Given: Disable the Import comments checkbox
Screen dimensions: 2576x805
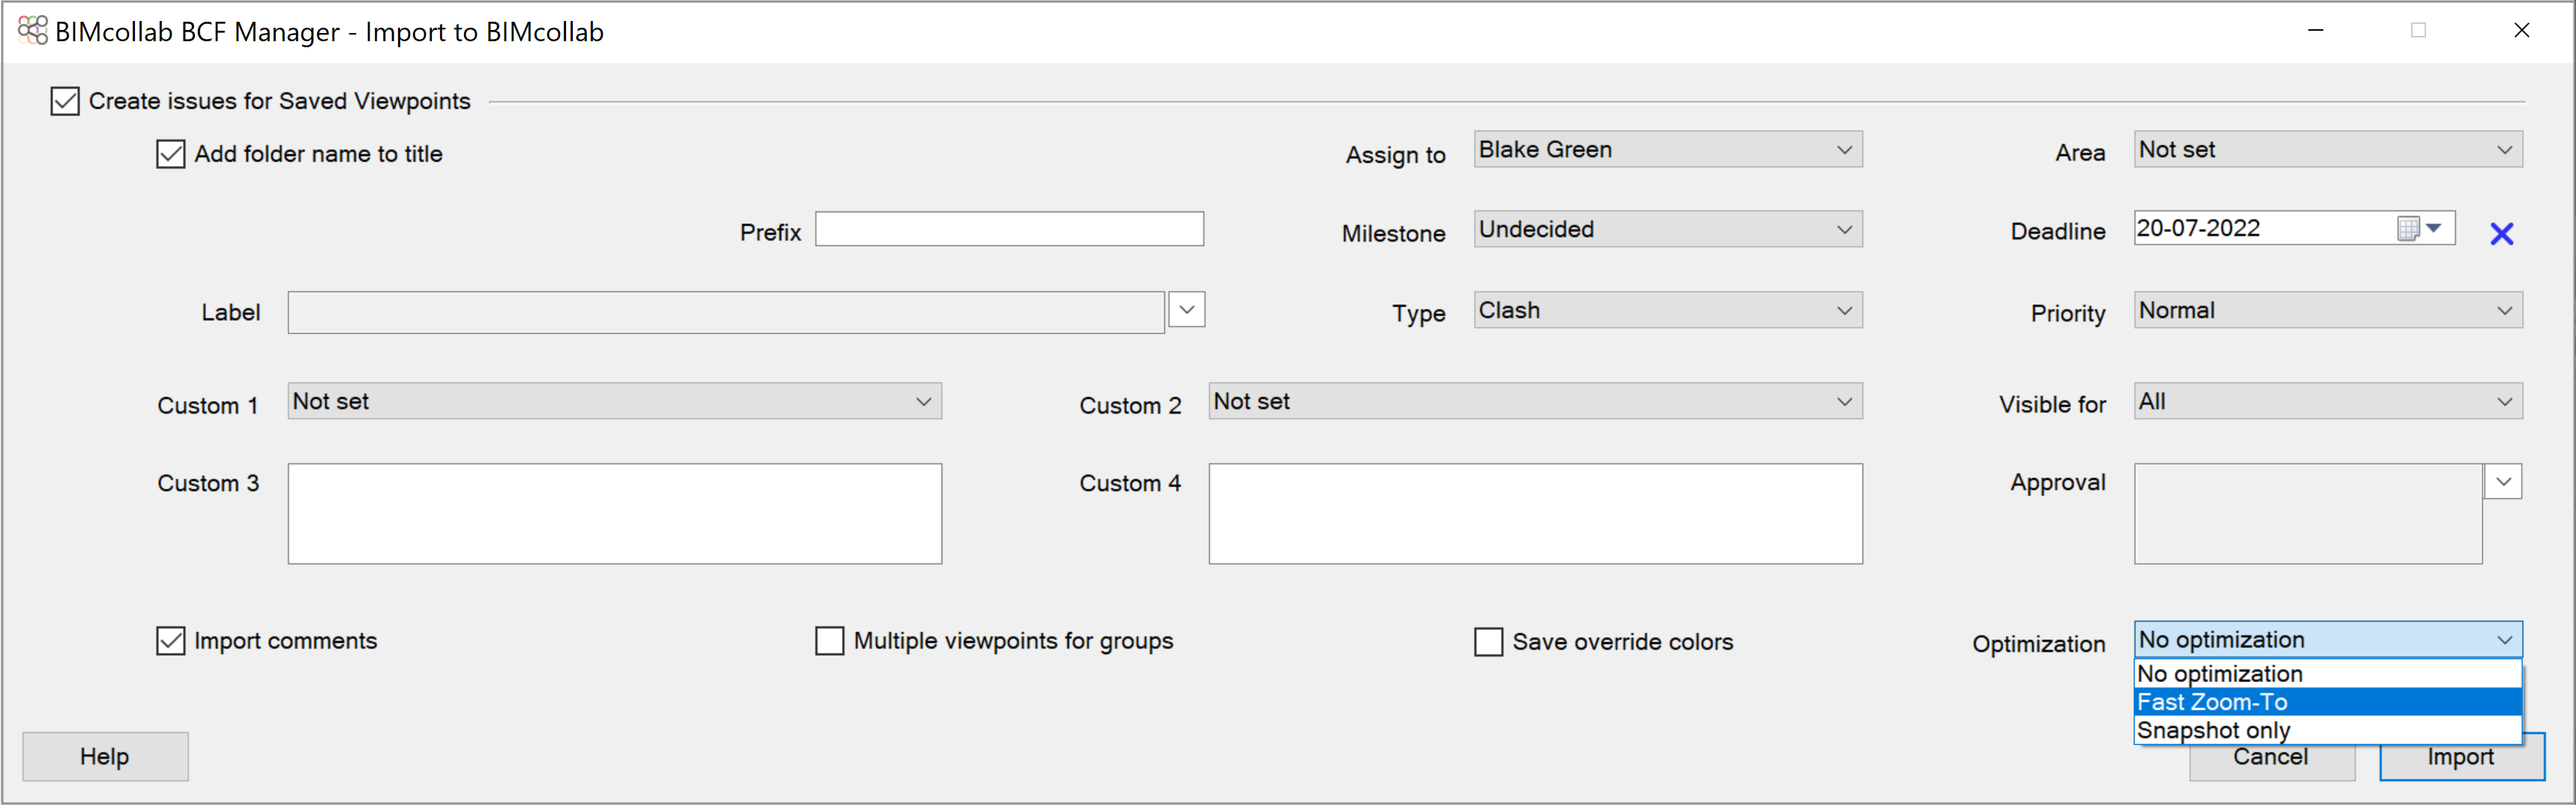Looking at the screenshot, I should [x=170, y=641].
